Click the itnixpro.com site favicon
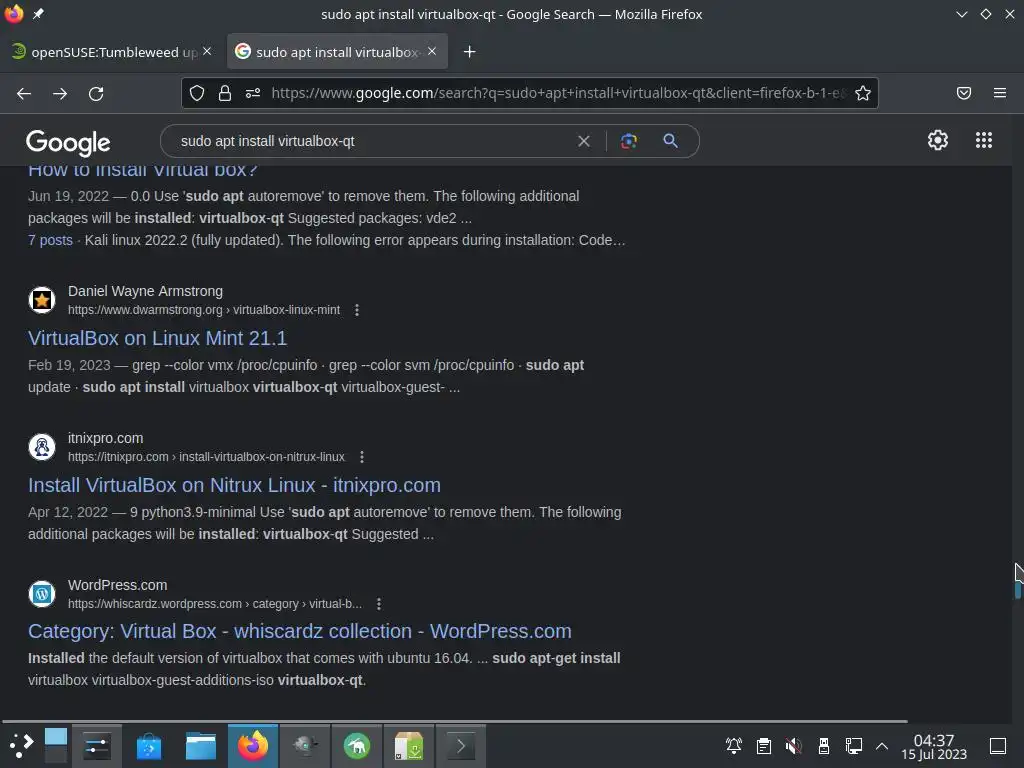 coord(42,447)
